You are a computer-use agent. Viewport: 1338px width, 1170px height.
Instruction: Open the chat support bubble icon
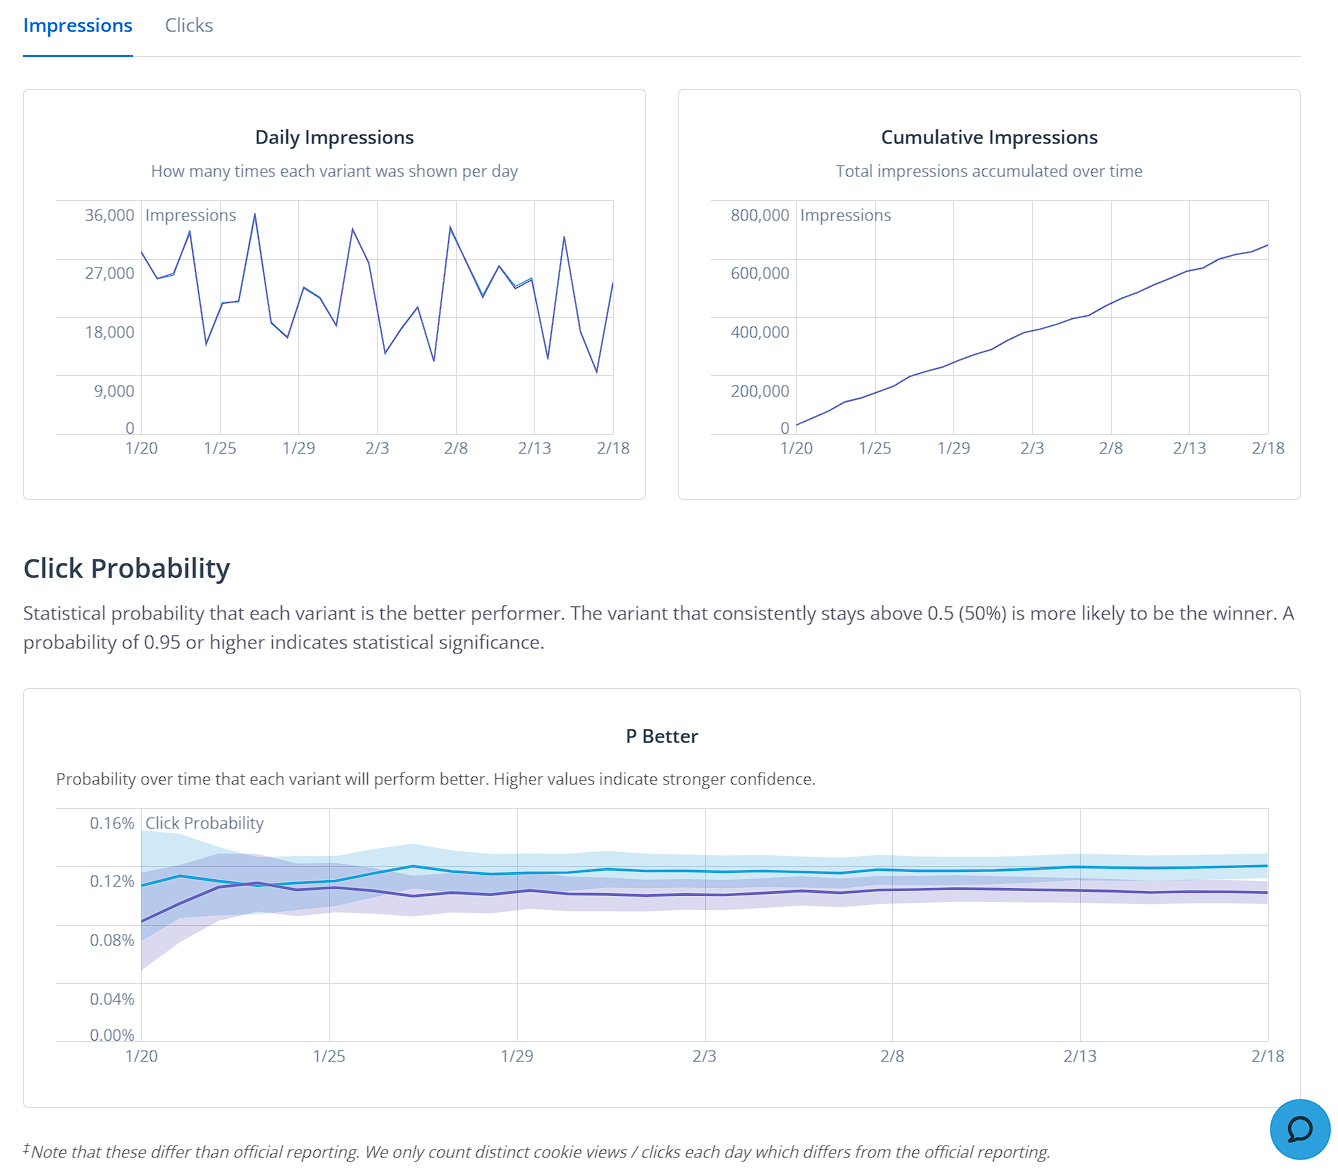click(1299, 1129)
